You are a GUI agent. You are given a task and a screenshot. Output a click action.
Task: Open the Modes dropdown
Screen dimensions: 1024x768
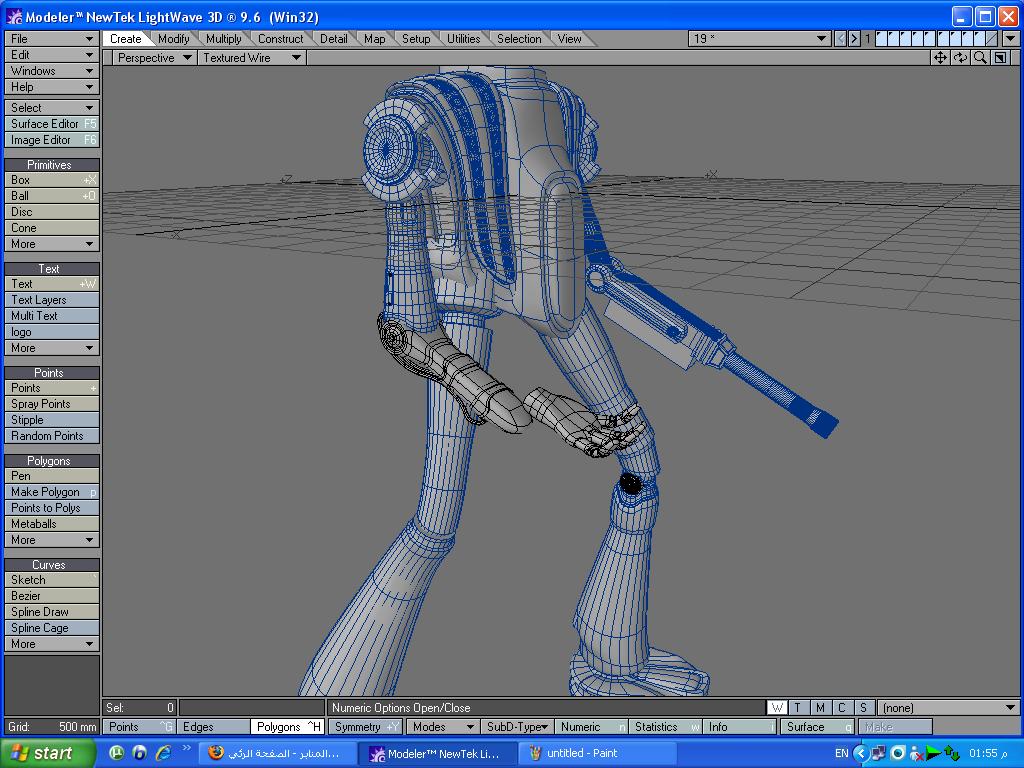[443, 727]
